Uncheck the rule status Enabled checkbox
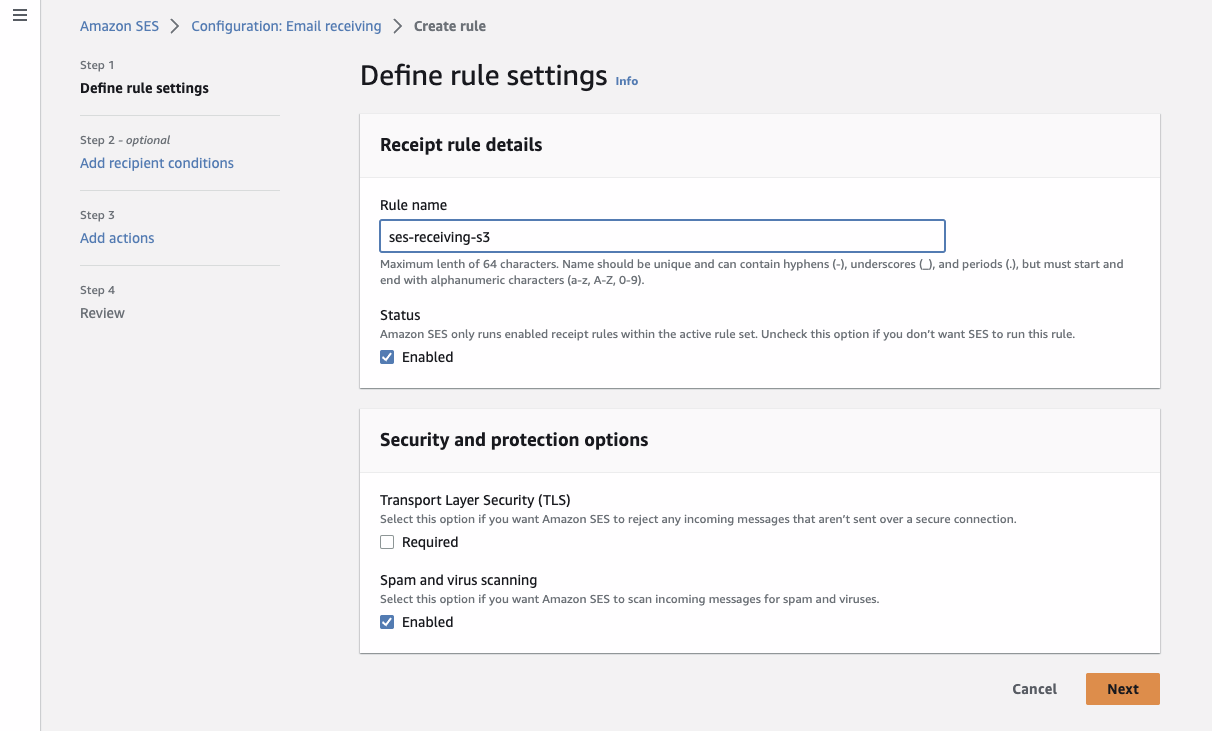 coord(387,356)
